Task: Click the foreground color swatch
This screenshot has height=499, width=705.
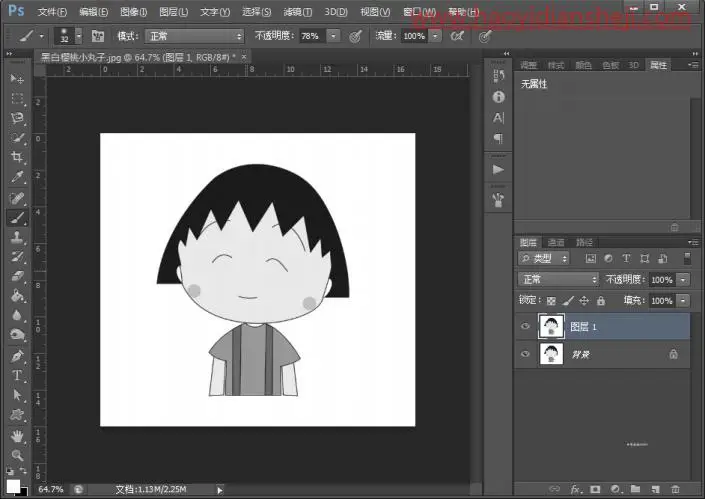Action: [13, 486]
